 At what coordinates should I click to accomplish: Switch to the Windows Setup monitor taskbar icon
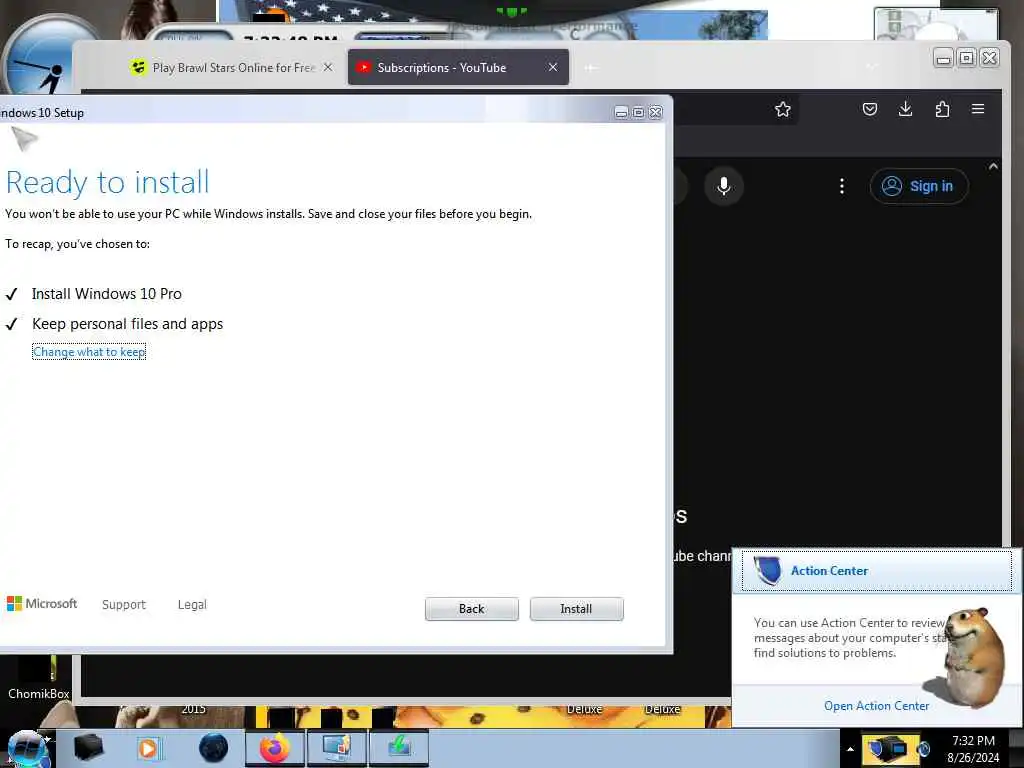pyautogui.click(x=336, y=748)
